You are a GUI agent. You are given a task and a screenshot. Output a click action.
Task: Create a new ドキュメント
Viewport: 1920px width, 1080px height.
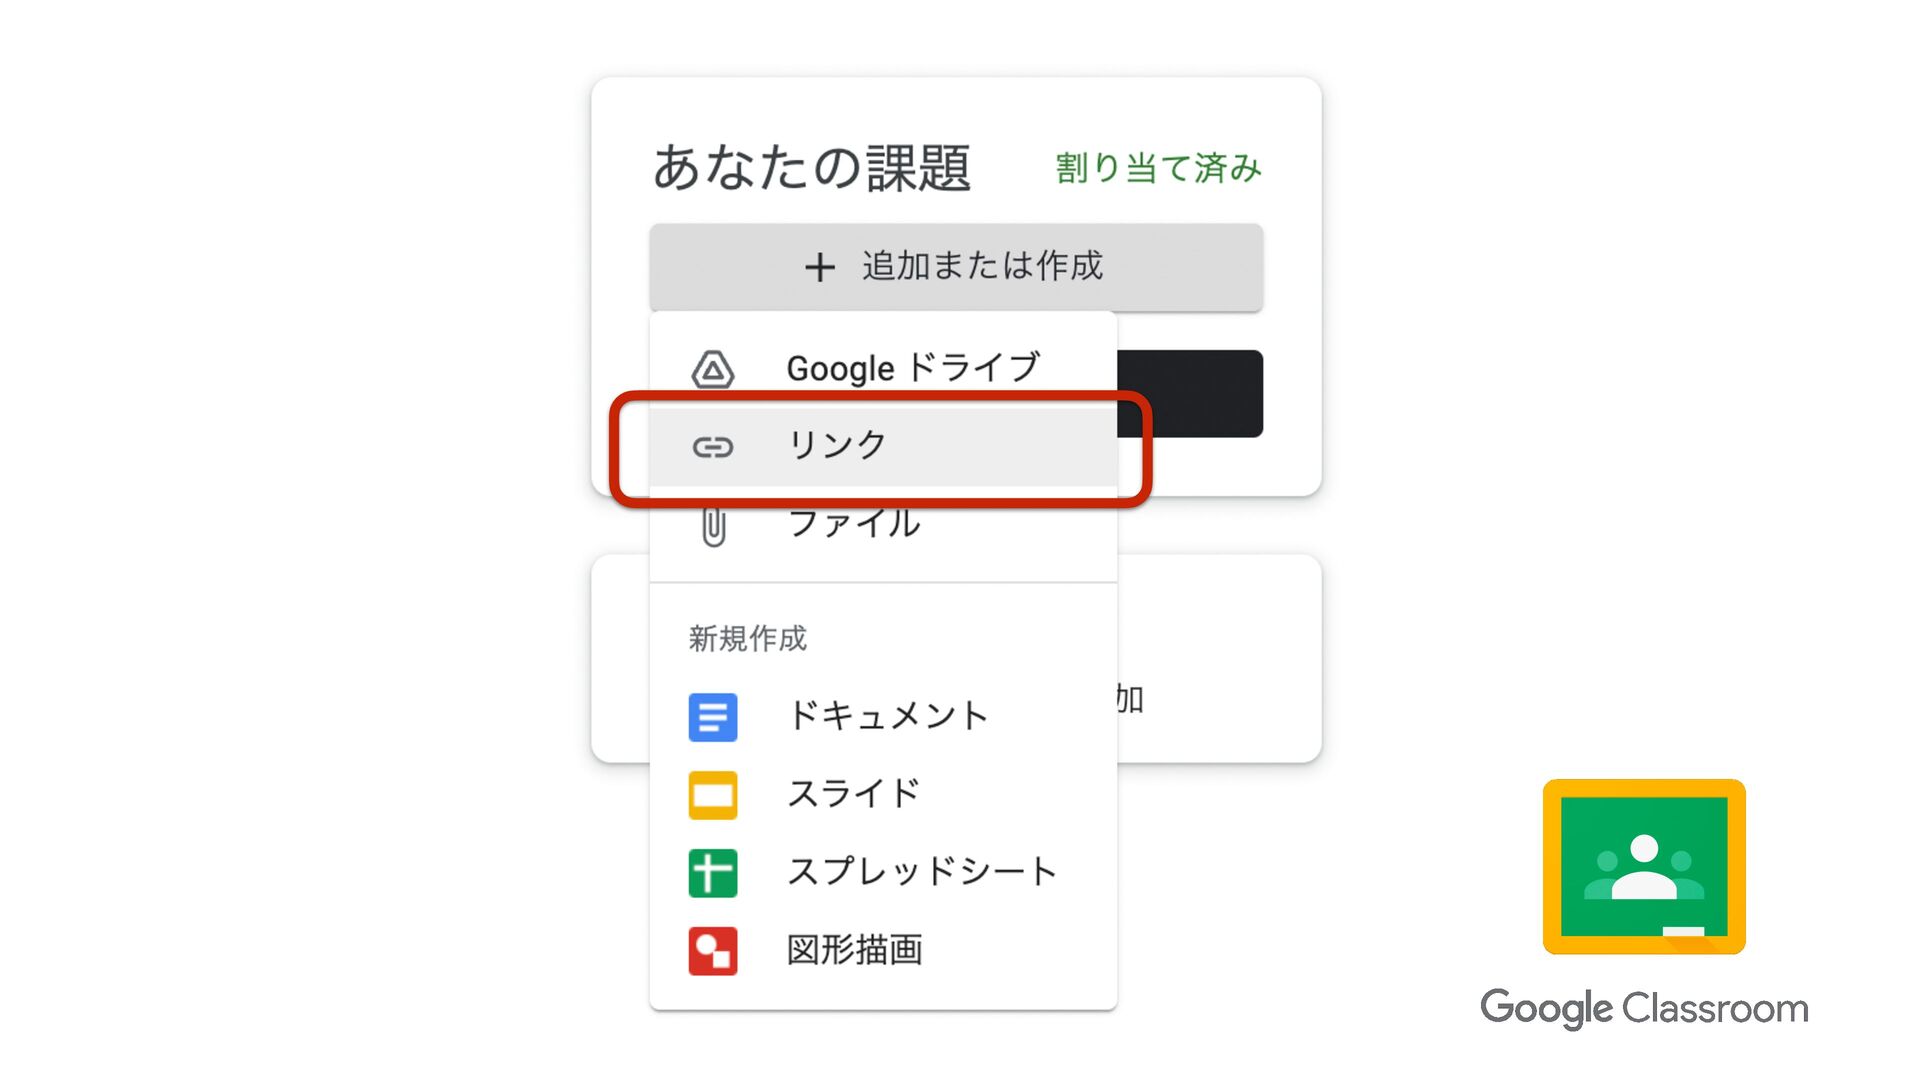pos(888,716)
